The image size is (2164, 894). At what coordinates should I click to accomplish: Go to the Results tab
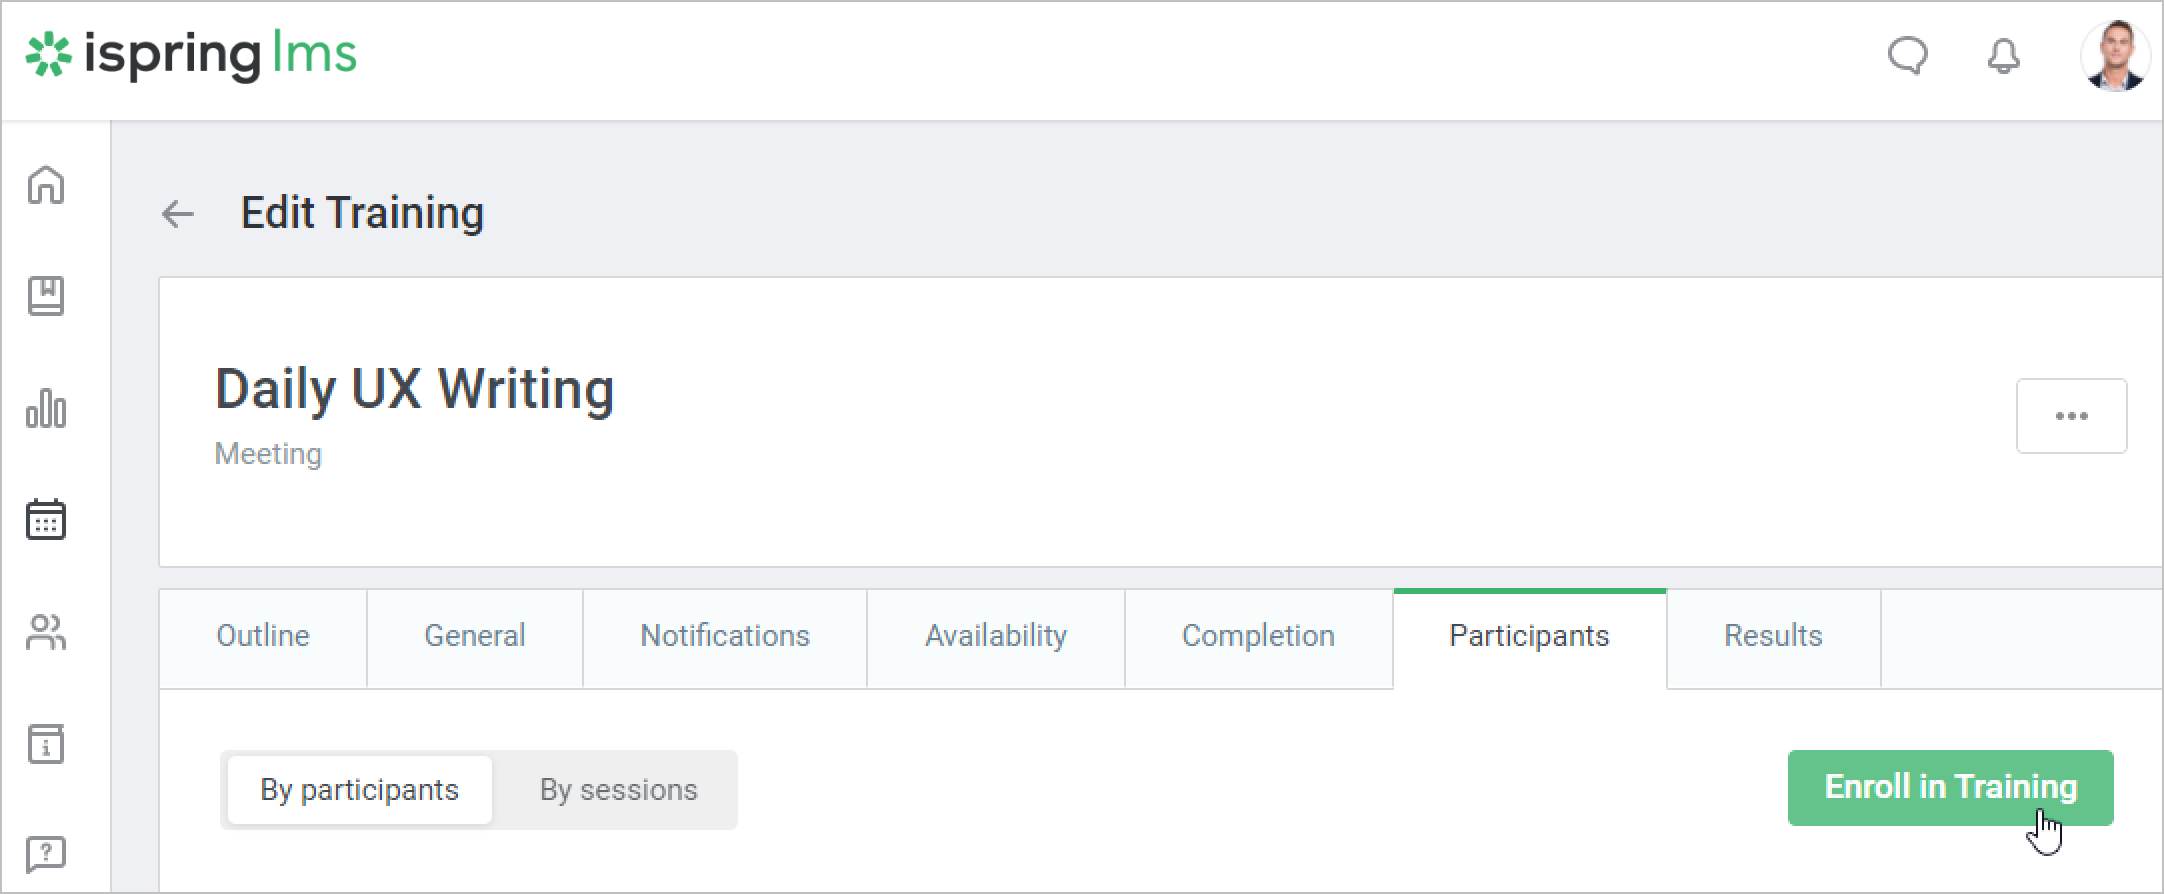pyautogui.click(x=1773, y=636)
